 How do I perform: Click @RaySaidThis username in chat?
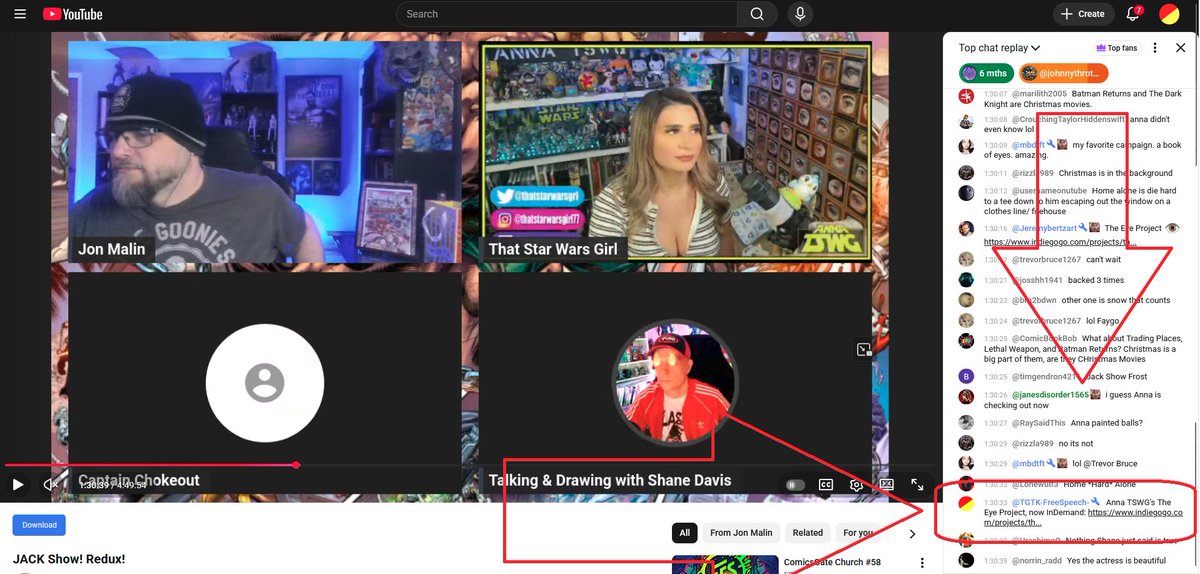click(1038, 423)
